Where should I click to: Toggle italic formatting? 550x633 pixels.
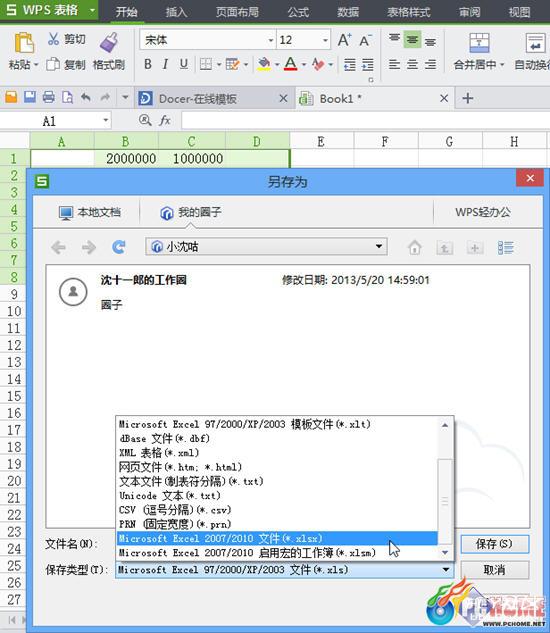pos(165,64)
